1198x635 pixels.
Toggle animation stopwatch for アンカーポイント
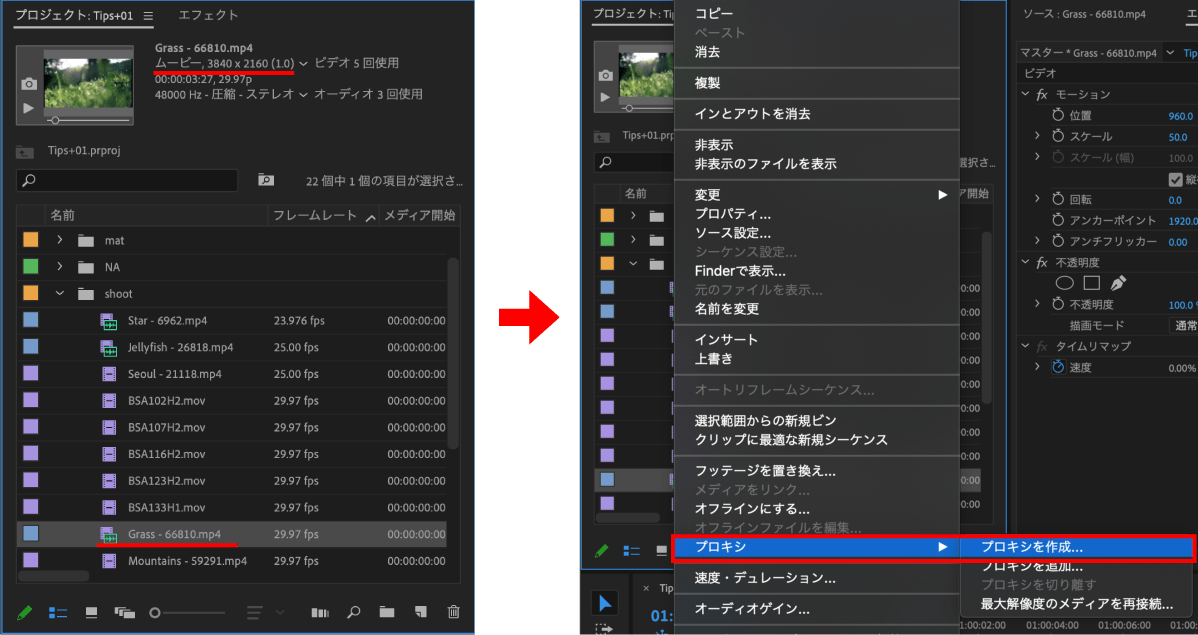[x=1058, y=220]
